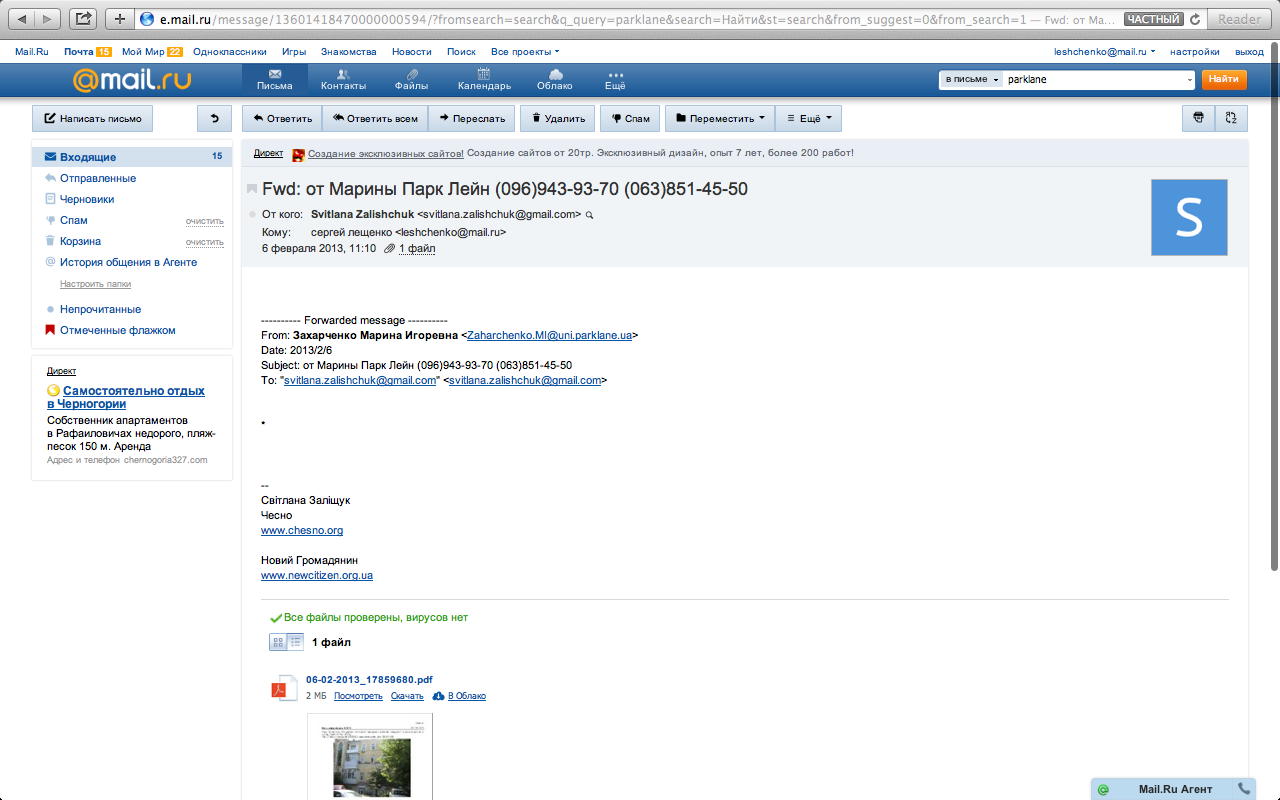
Task: Click the undo arrow button beside Написать письмо
Action: coord(214,118)
